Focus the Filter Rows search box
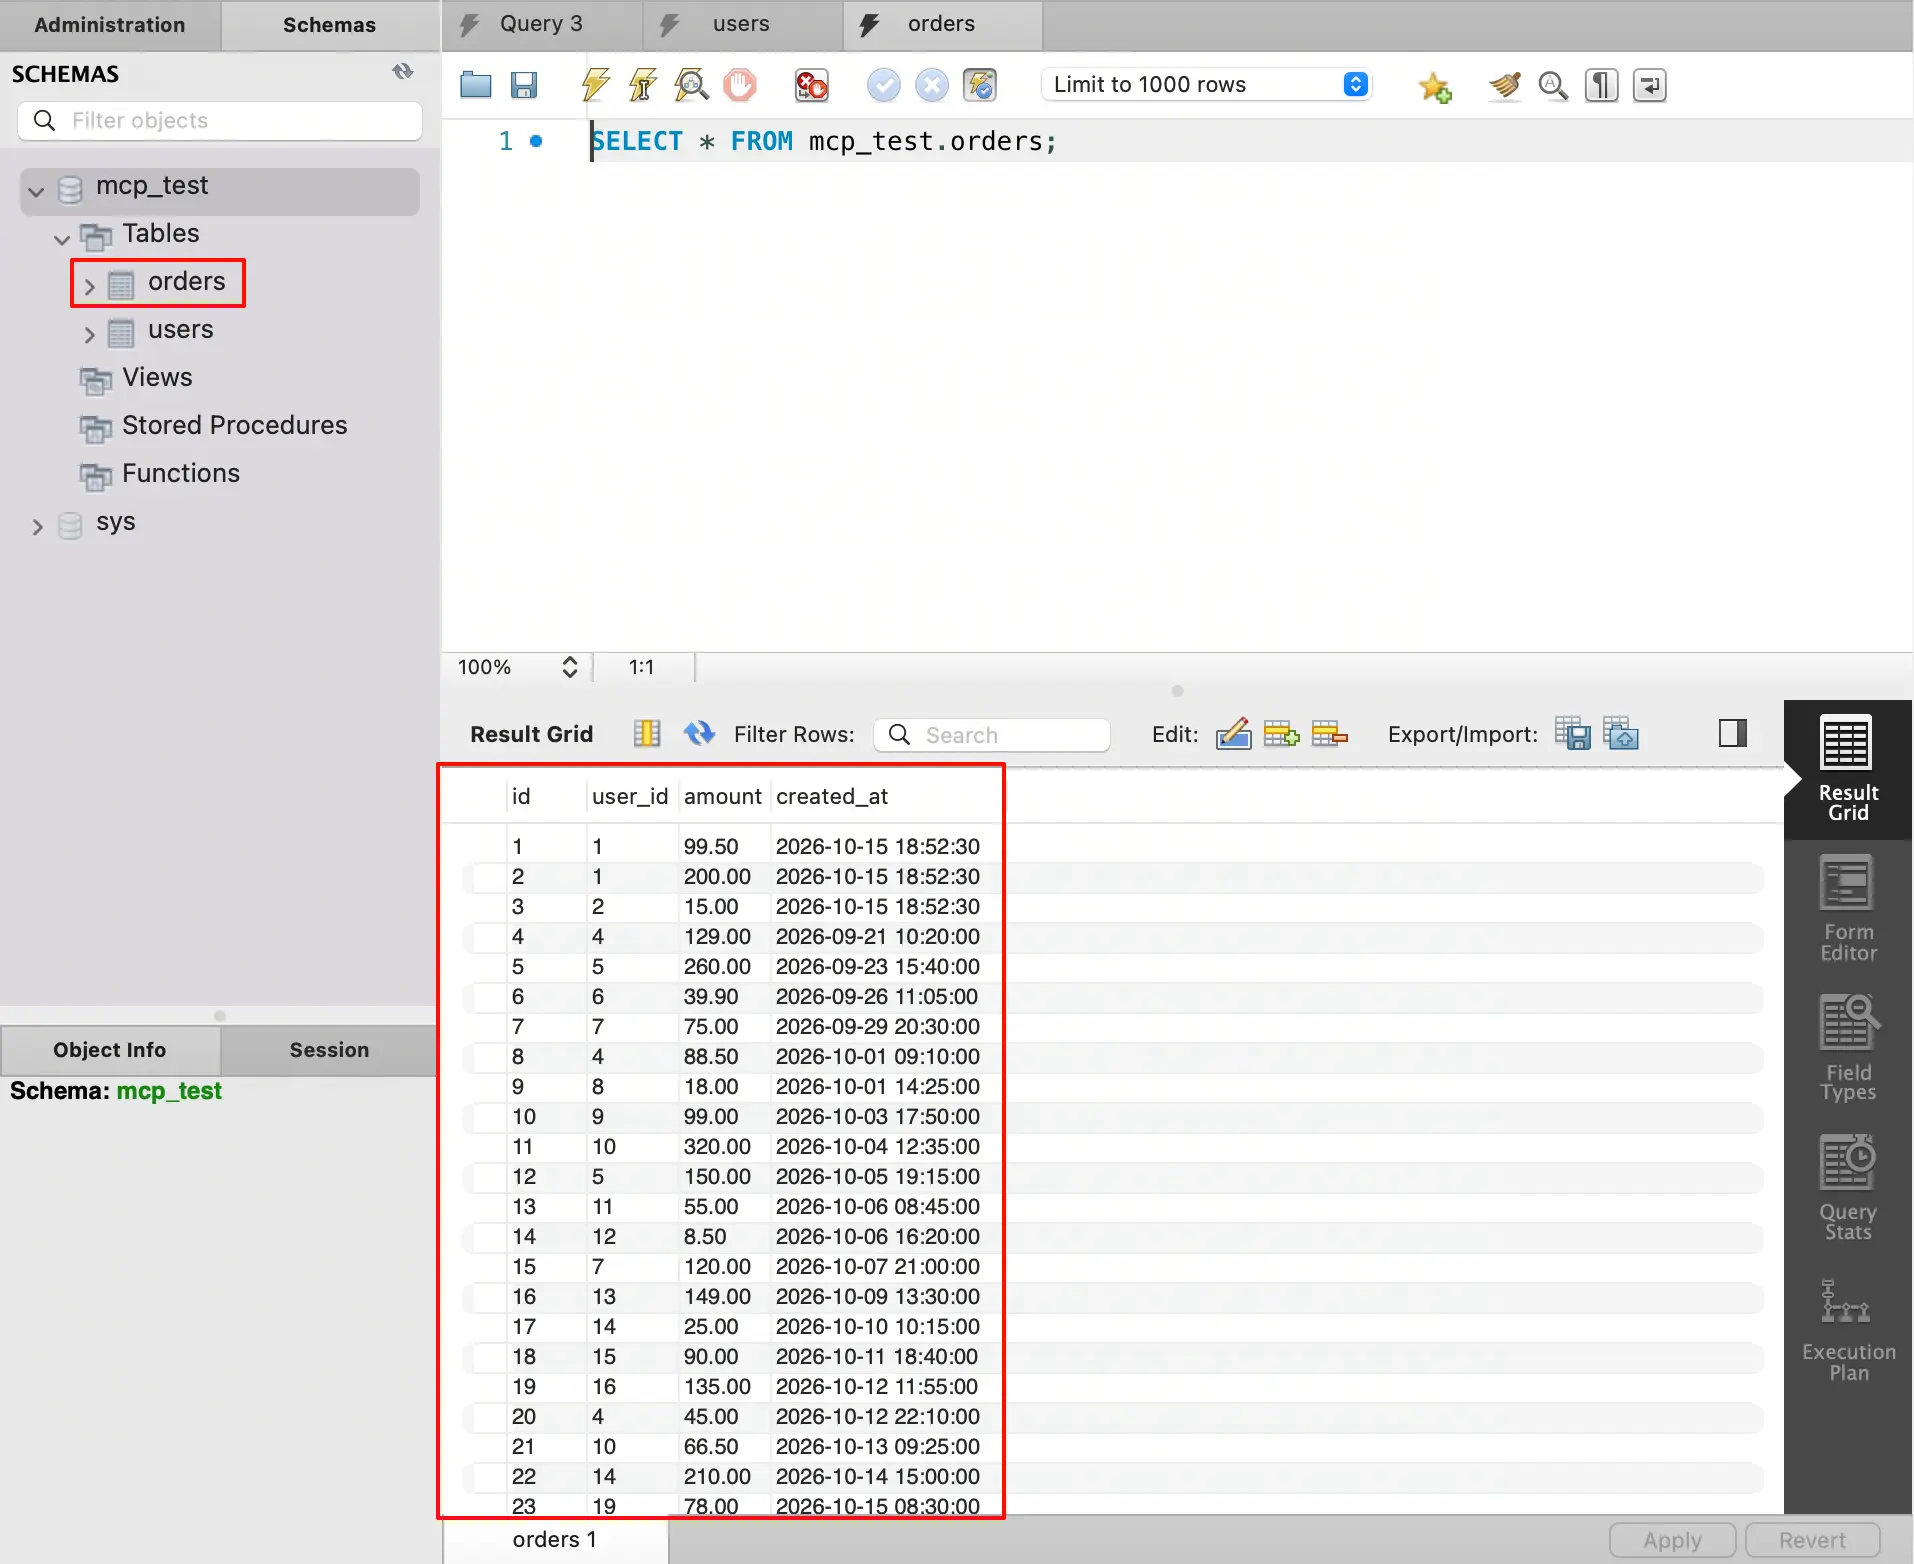The width and height of the screenshot is (1914, 1564). click(x=992, y=735)
